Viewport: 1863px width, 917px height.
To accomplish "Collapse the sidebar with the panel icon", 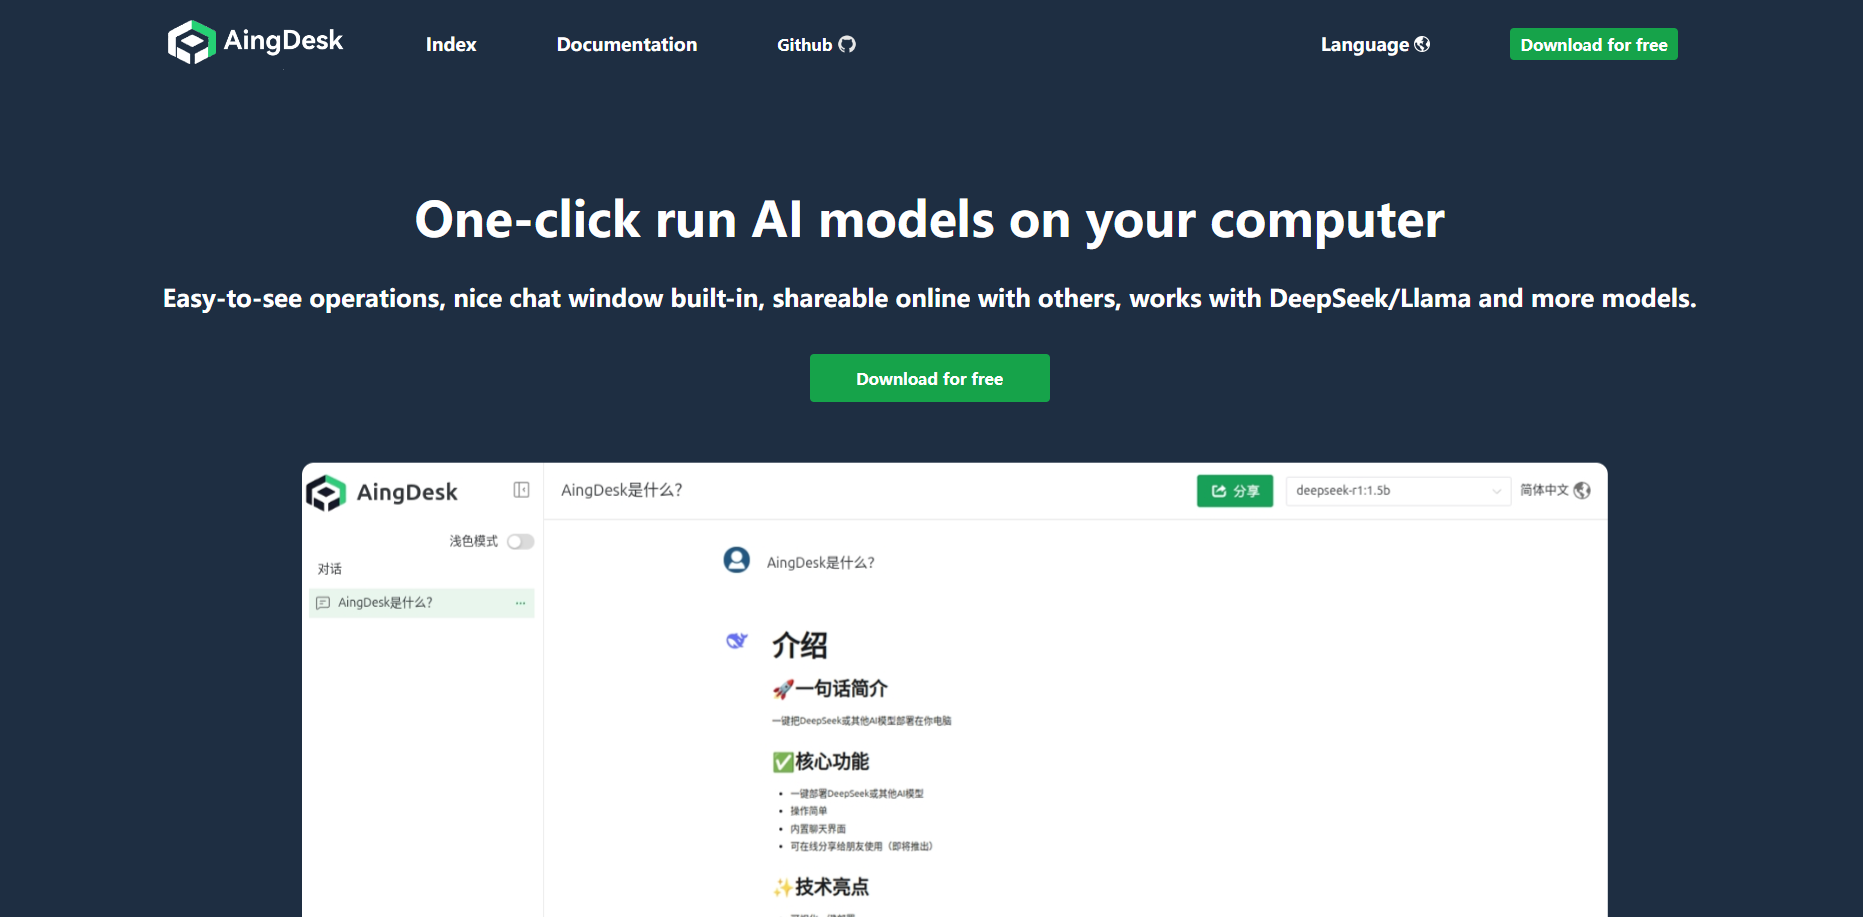I will point(521,490).
